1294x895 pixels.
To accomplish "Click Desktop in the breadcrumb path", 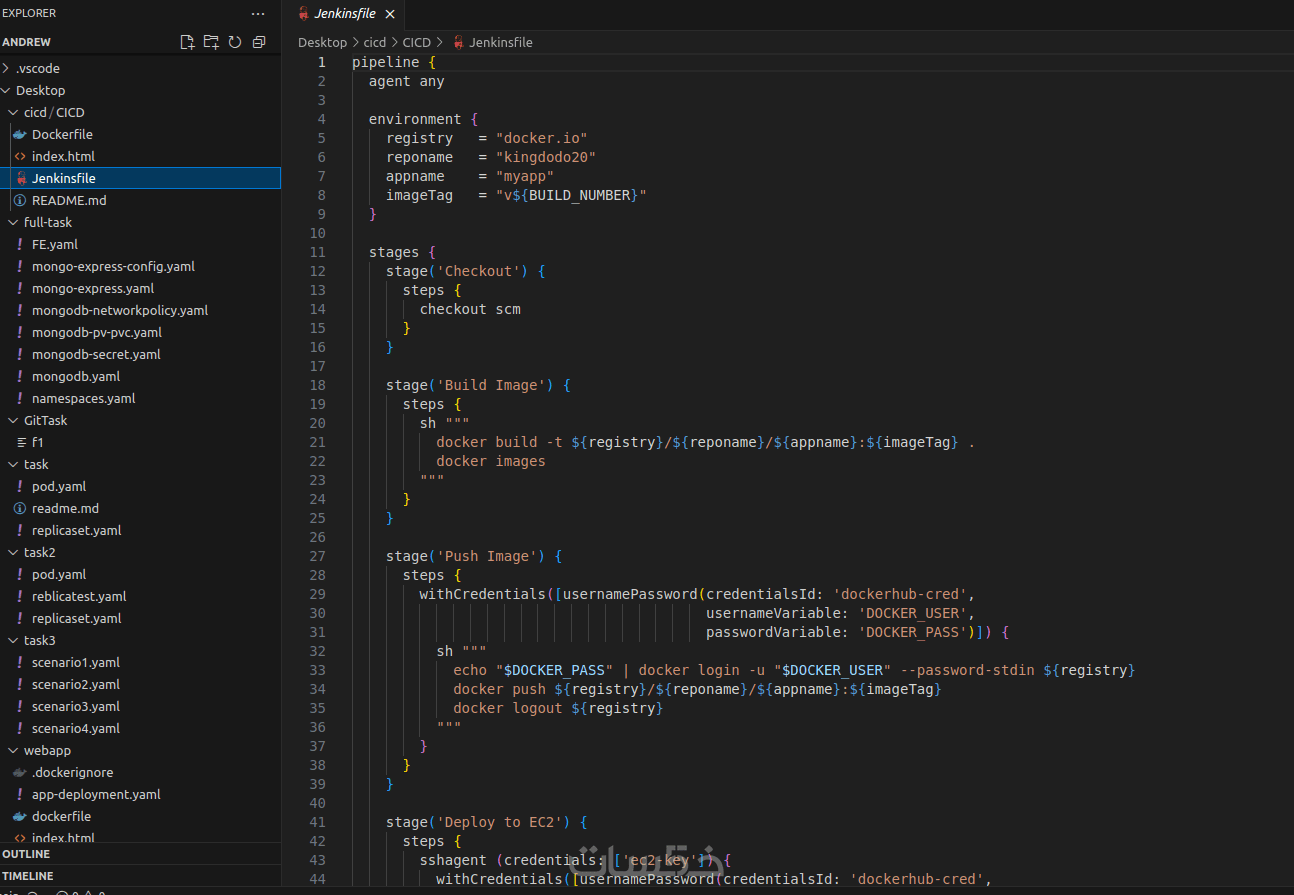I will [322, 42].
